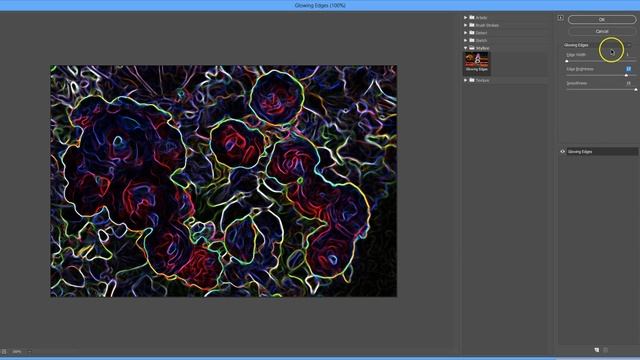The image size is (640, 360).
Task: Click the Distort folder icon
Action: (x=472, y=33)
